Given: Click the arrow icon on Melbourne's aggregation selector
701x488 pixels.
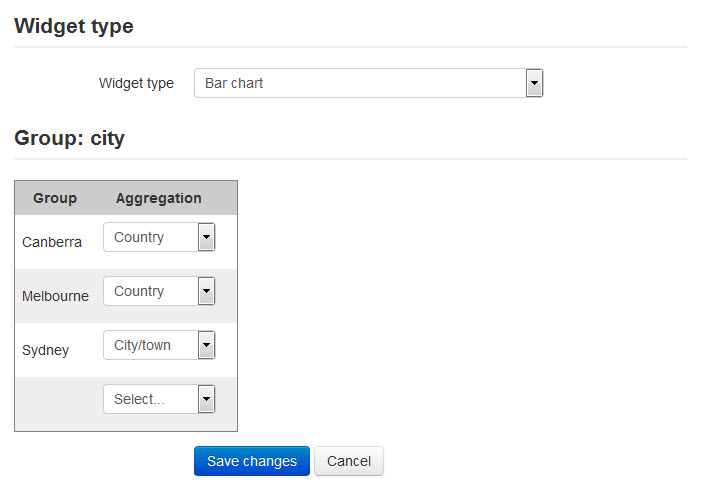Looking at the screenshot, I should coord(206,292).
